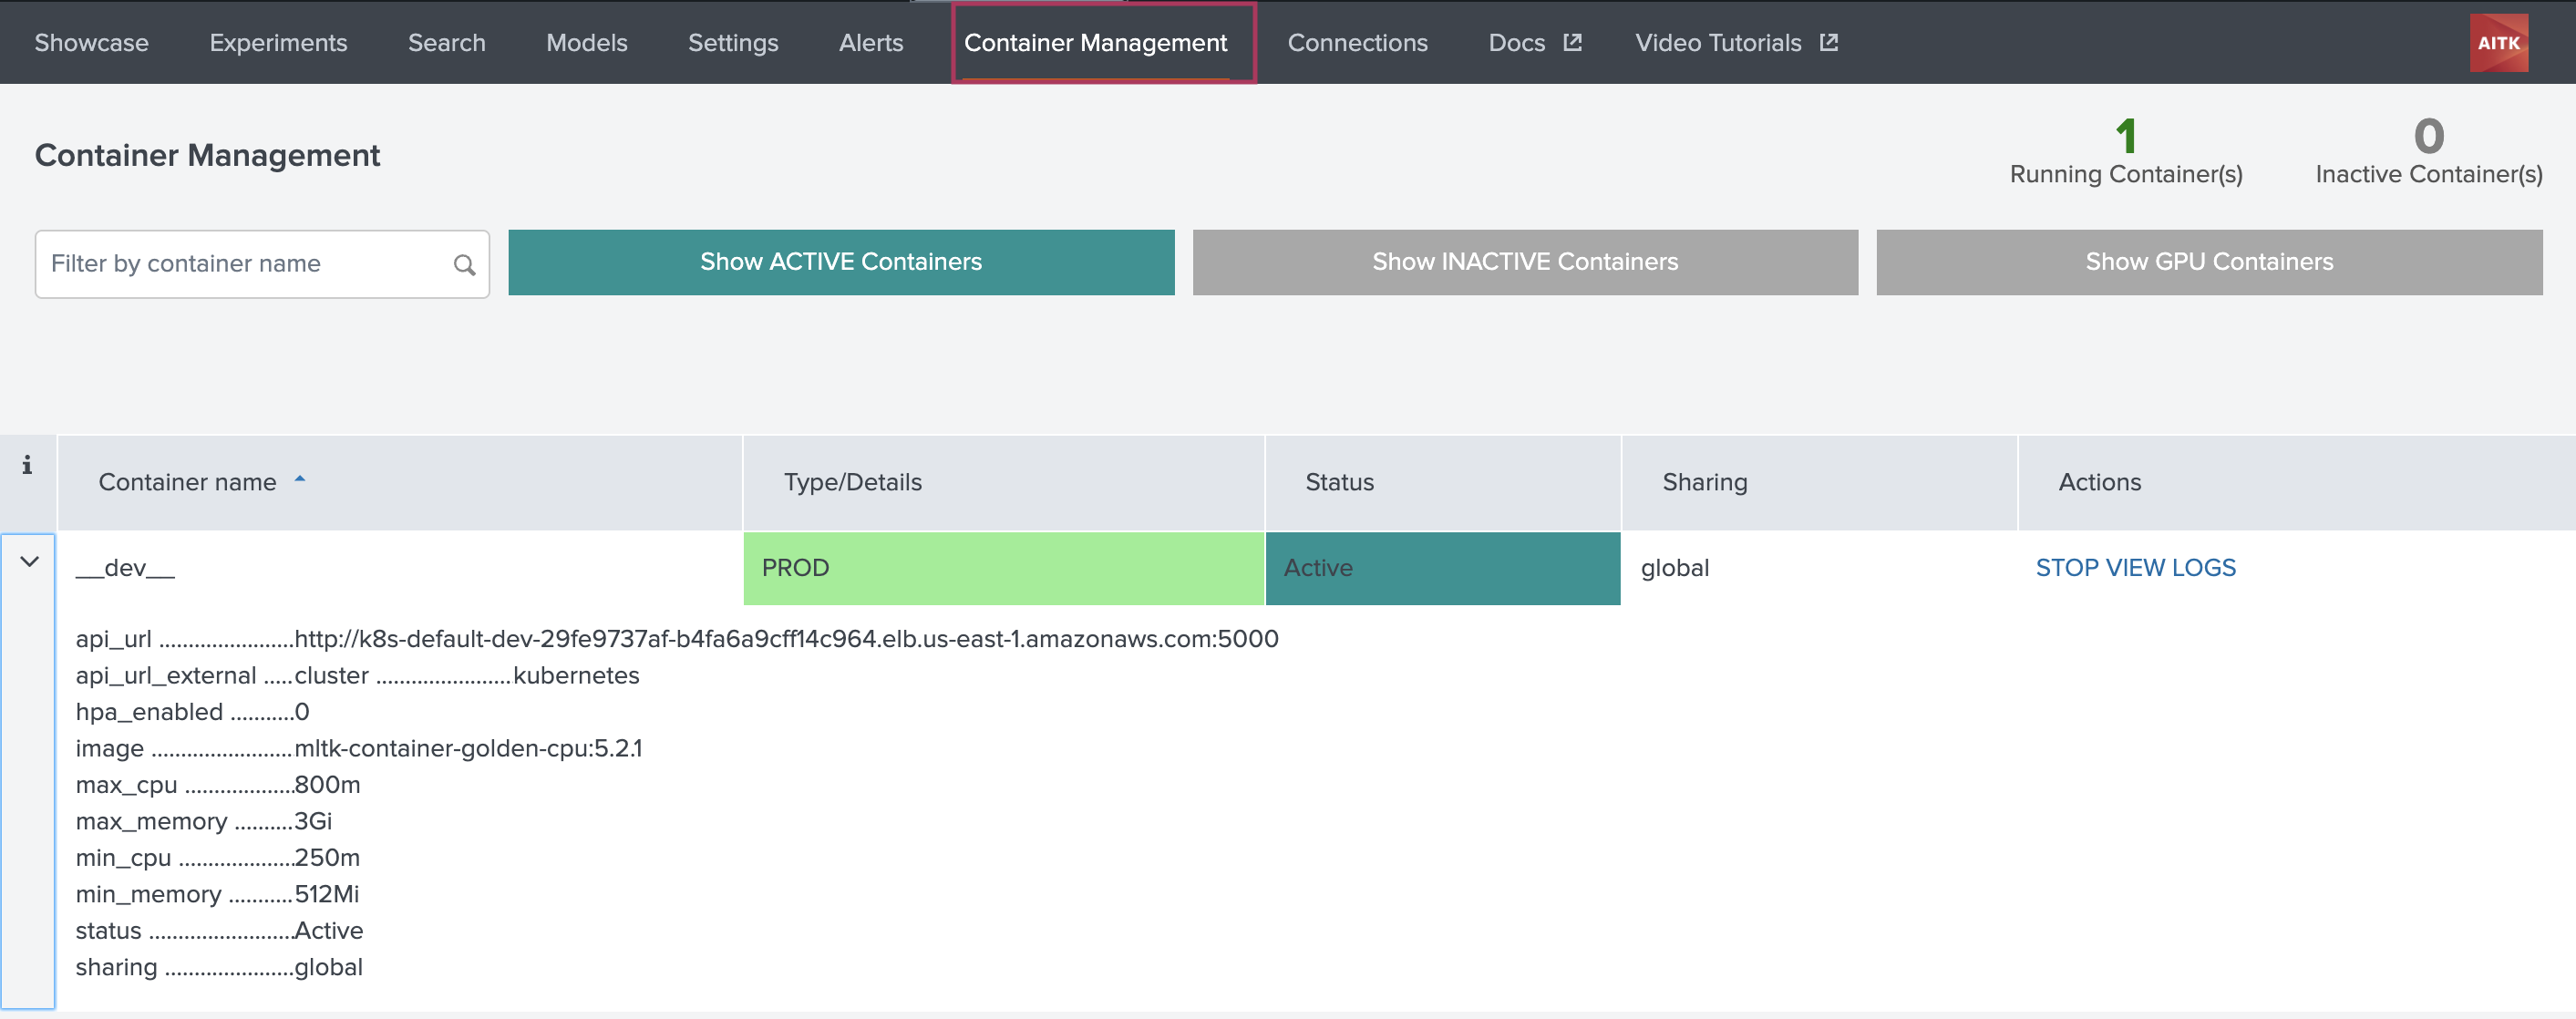
Task: Click the status Active detail line
Action: [x=219, y=931]
